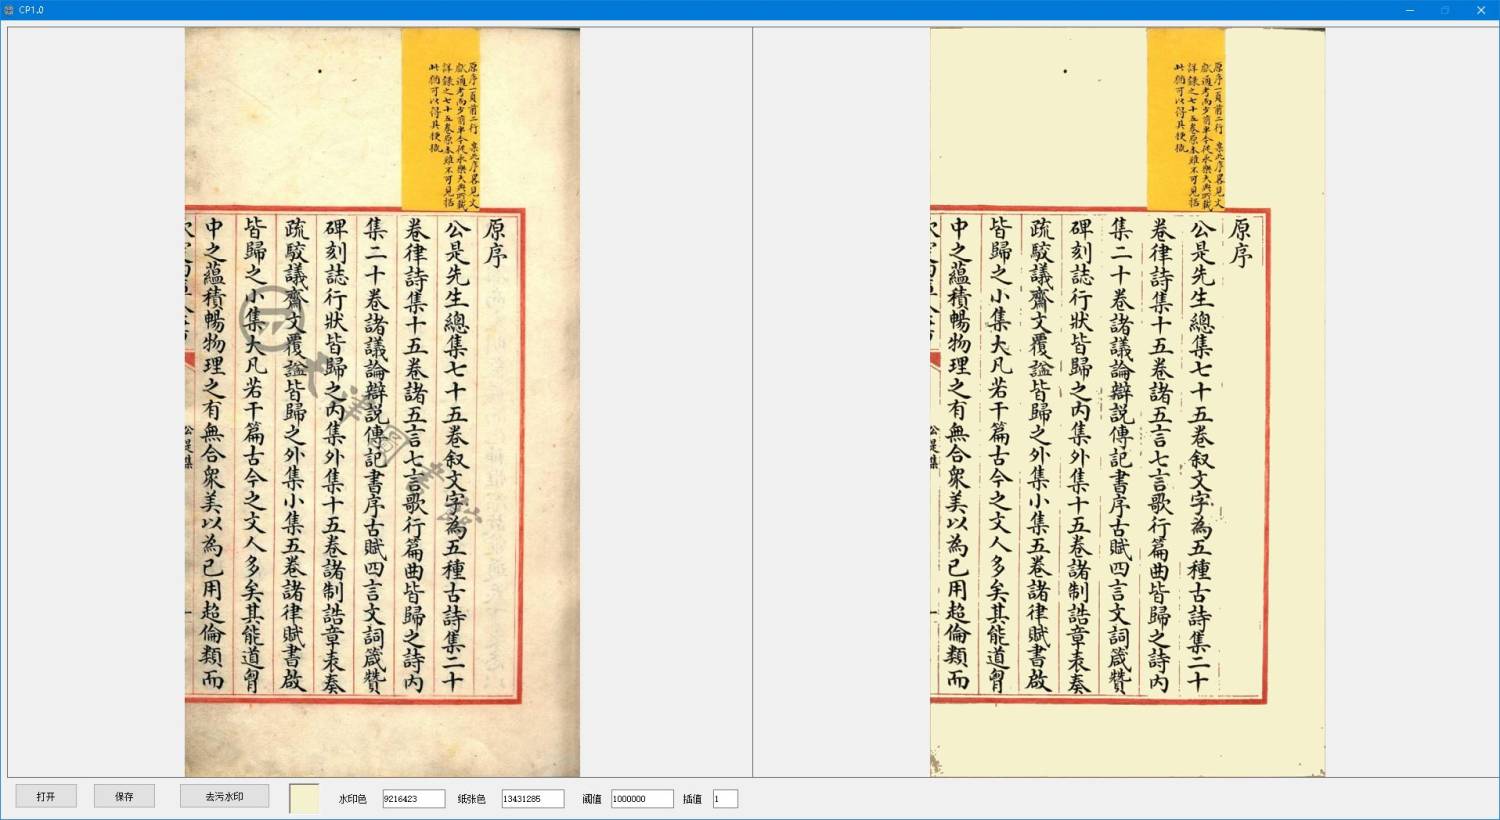This screenshot has height=820, width=1500.
Task: Minimize the CP1.0 window
Action: point(1409,10)
